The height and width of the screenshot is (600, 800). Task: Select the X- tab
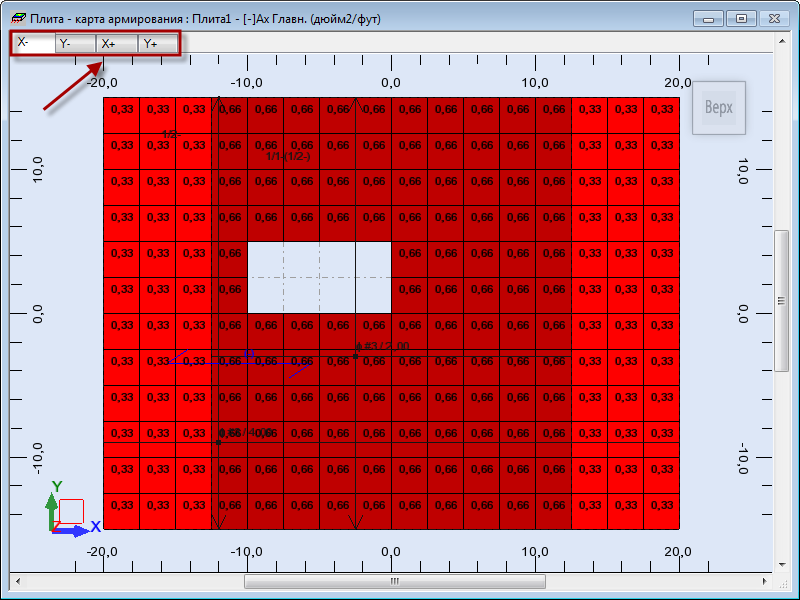(34, 43)
